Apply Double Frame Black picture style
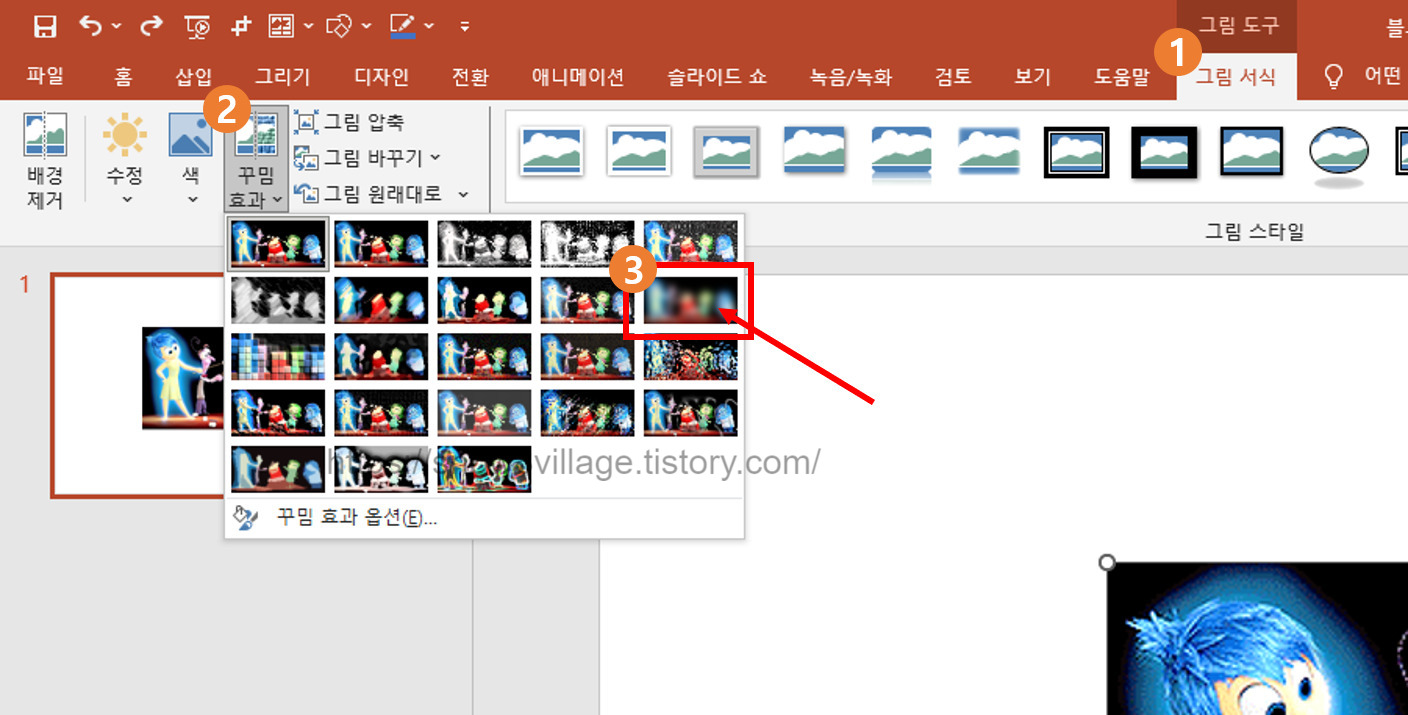This screenshot has width=1408, height=715. coord(1076,152)
